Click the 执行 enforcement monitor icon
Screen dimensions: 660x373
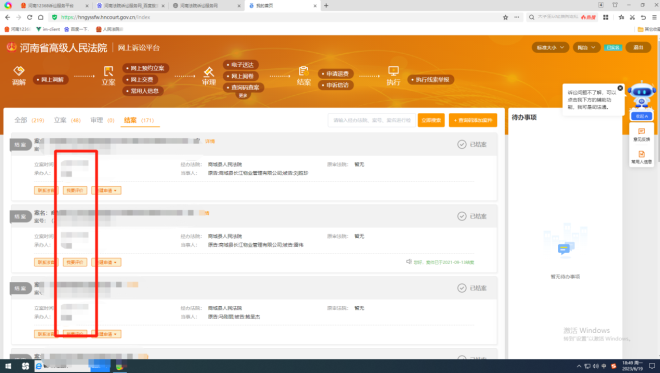coord(393,71)
